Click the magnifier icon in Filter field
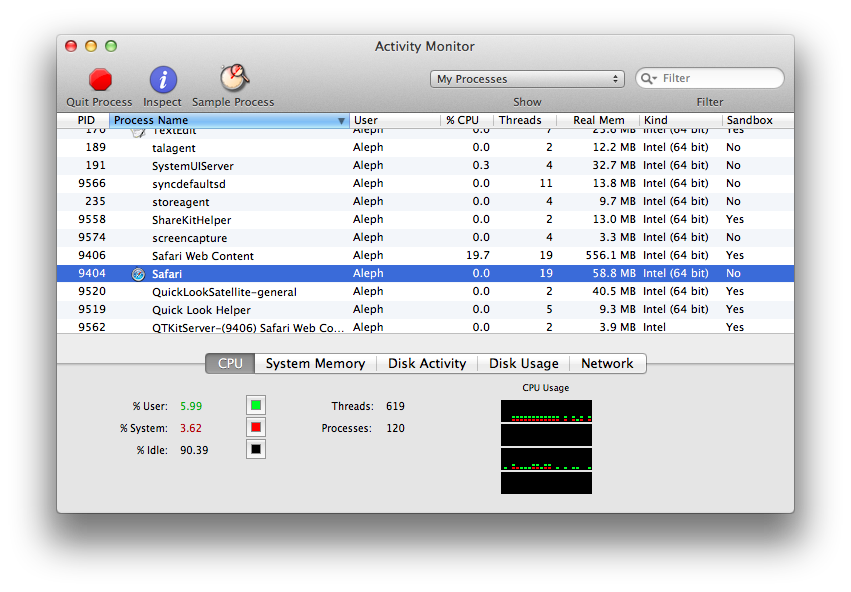Viewport: 851px width, 592px height. click(x=647, y=79)
